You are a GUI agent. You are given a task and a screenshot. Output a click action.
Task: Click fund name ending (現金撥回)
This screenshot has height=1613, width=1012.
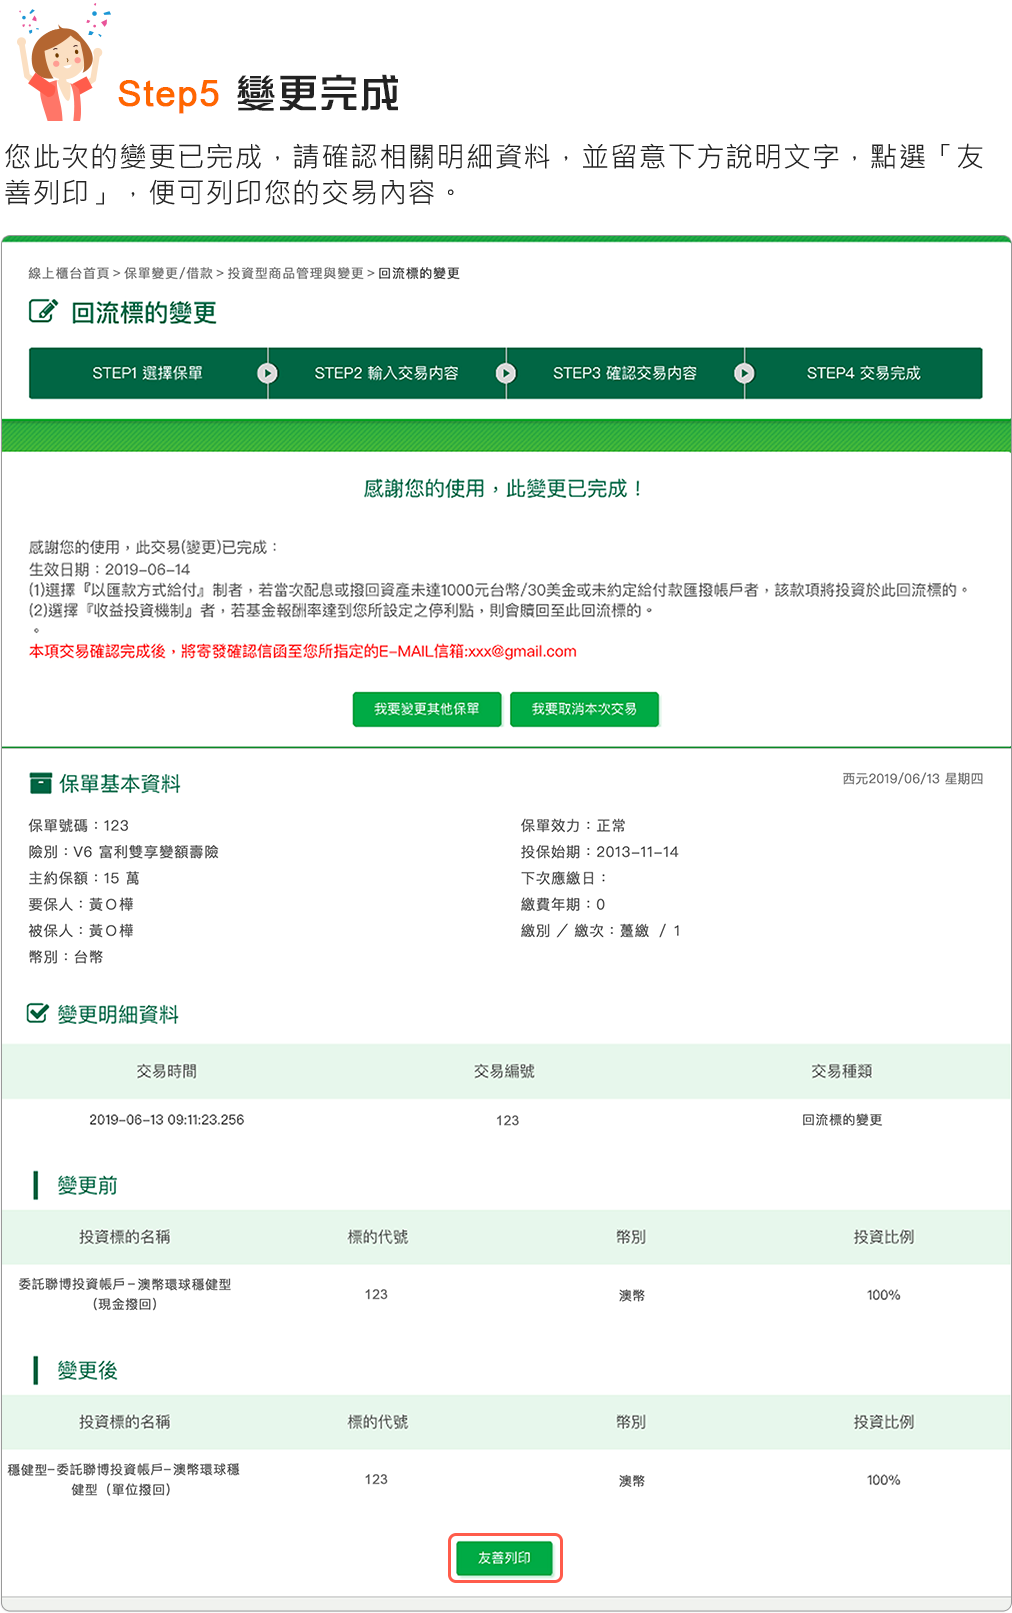125,1294
